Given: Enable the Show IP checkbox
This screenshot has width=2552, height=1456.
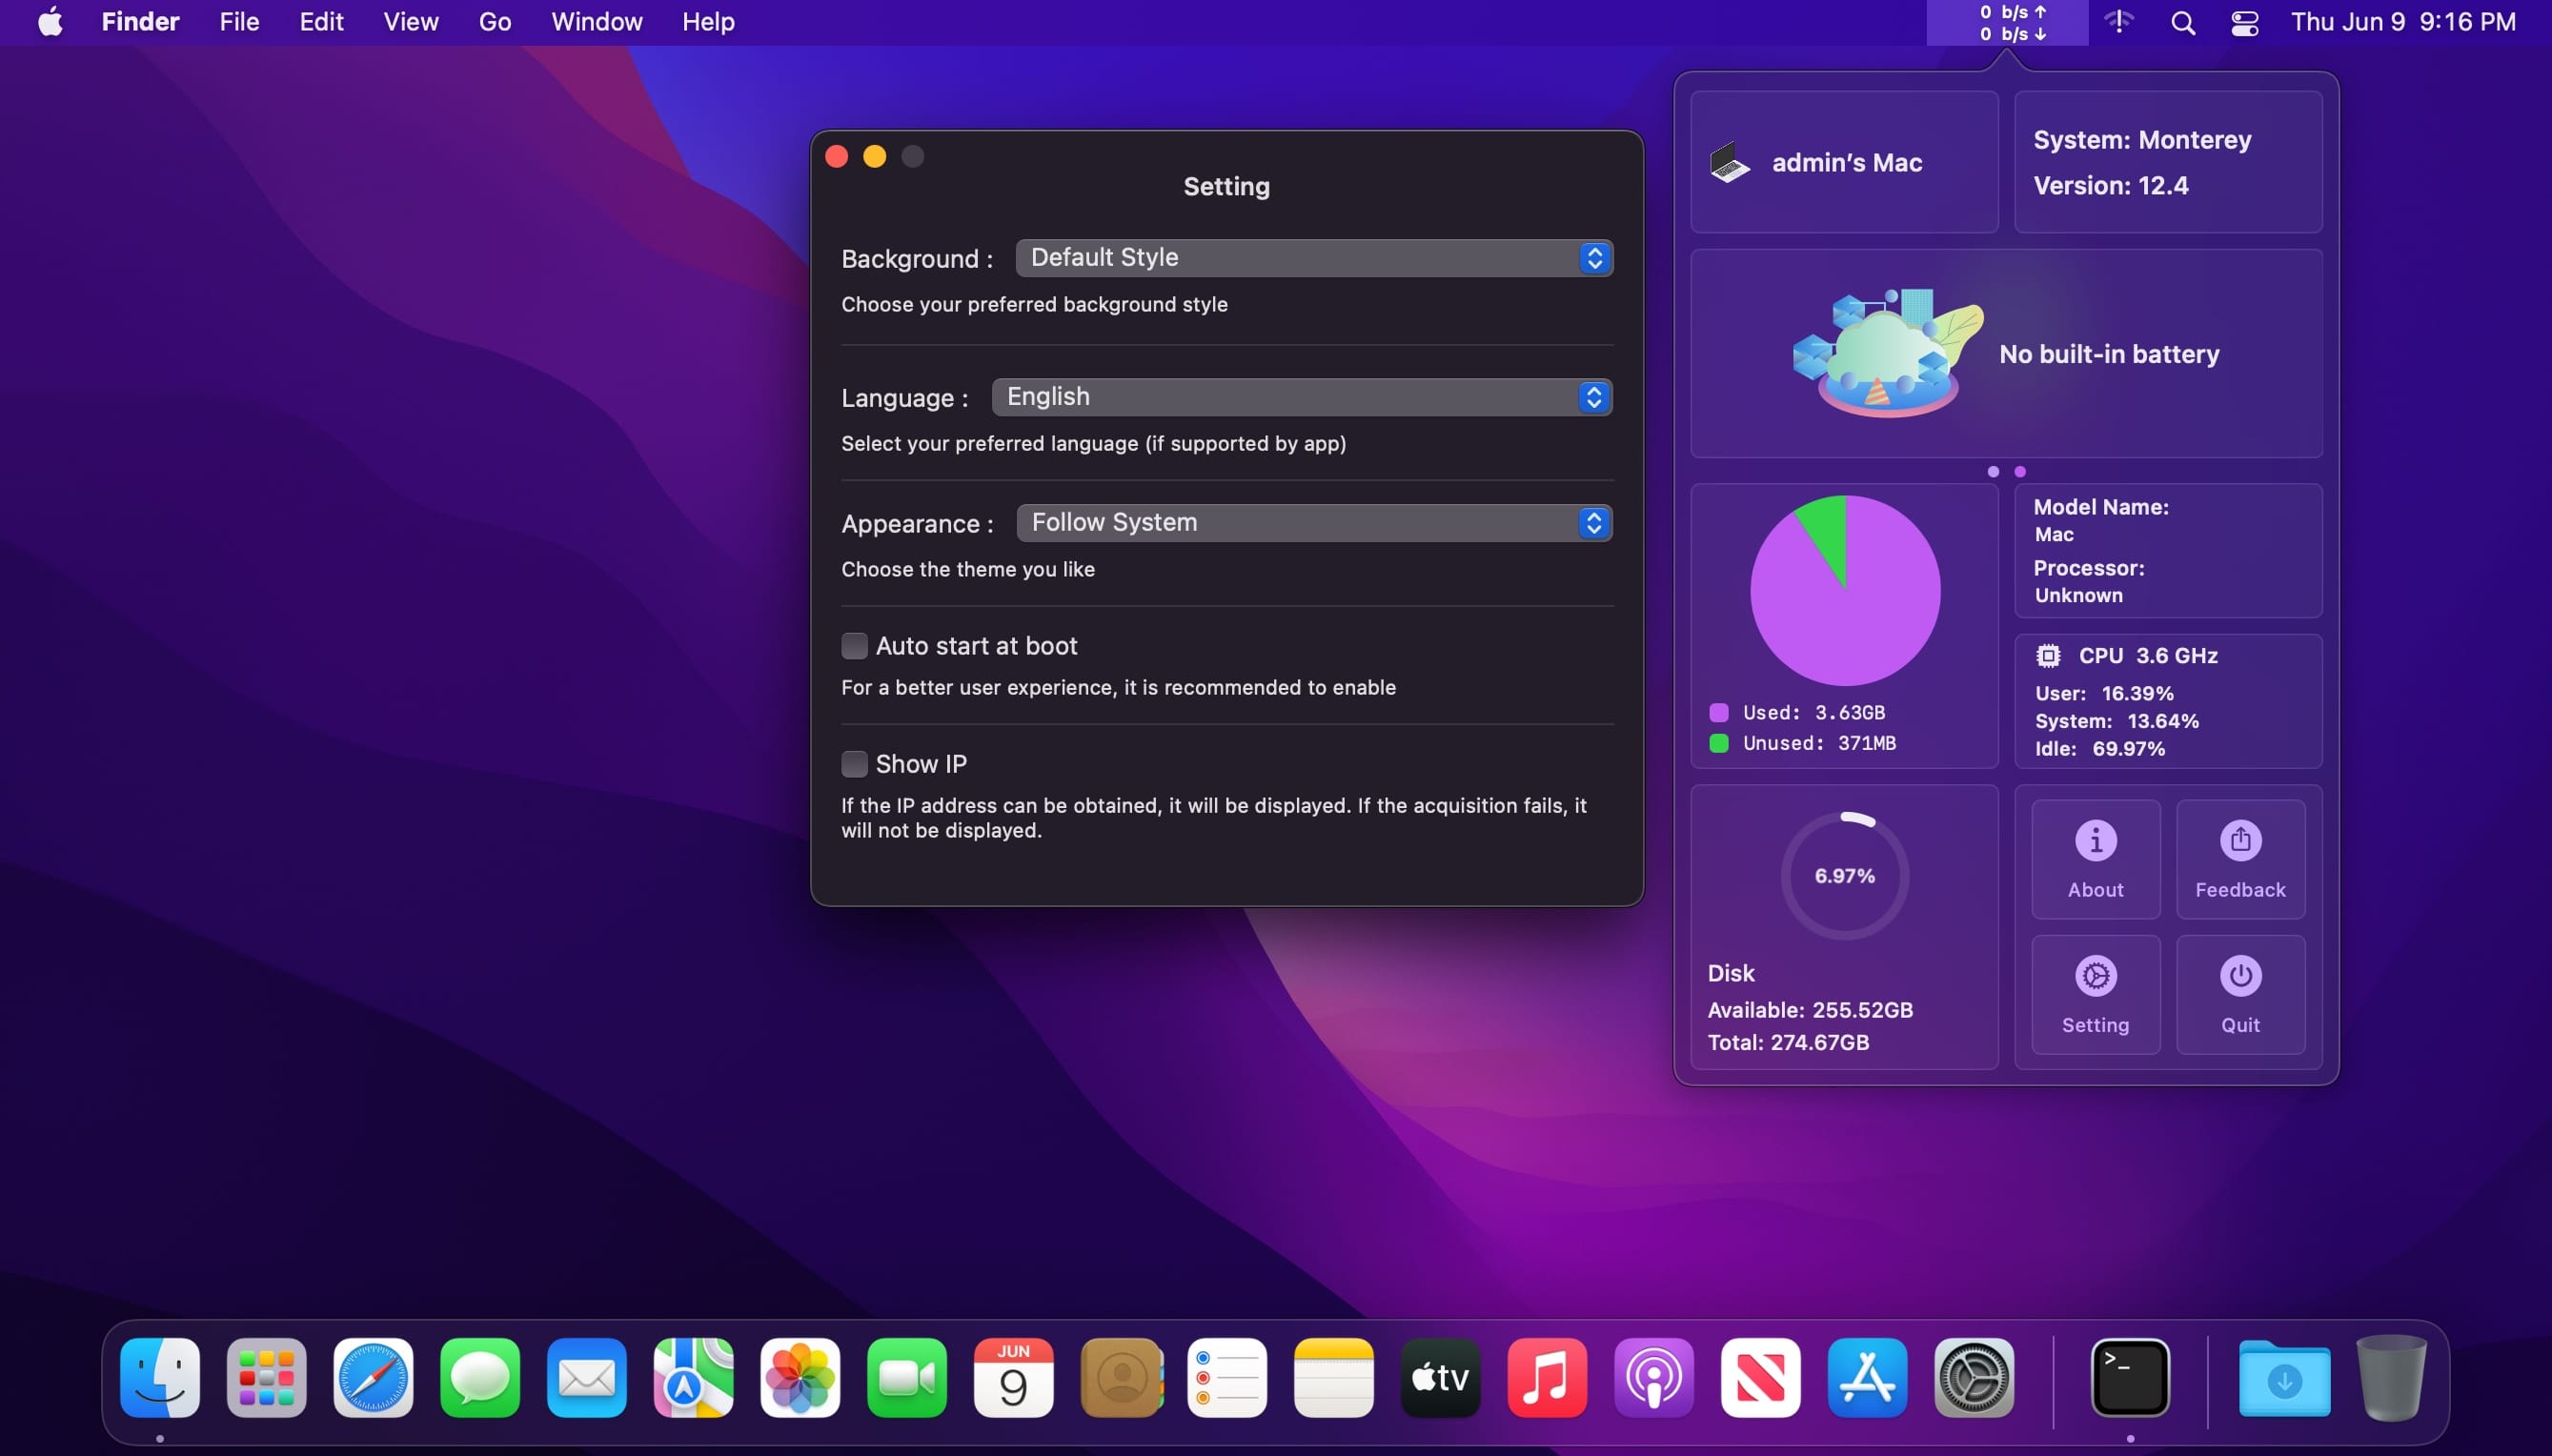Looking at the screenshot, I should click(854, 764).
